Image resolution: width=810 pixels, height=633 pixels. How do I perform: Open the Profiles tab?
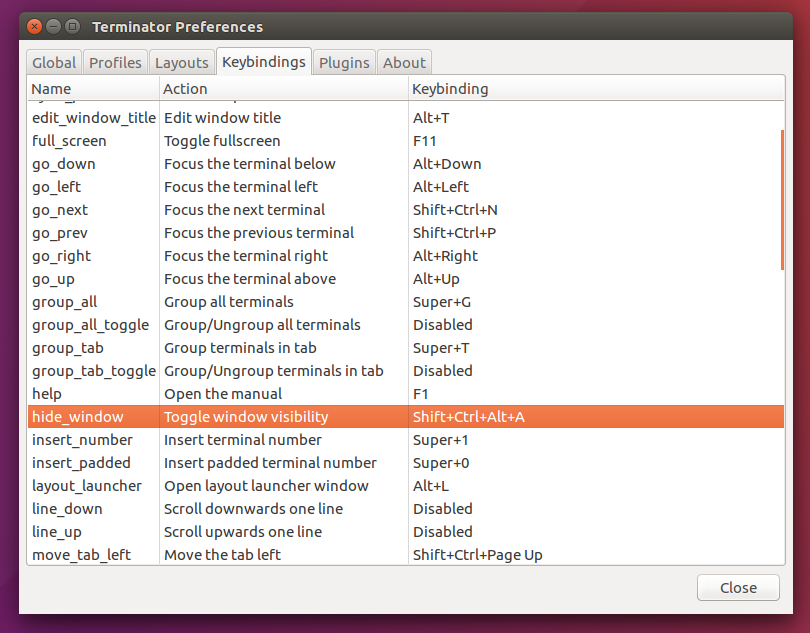coord(115,63)
